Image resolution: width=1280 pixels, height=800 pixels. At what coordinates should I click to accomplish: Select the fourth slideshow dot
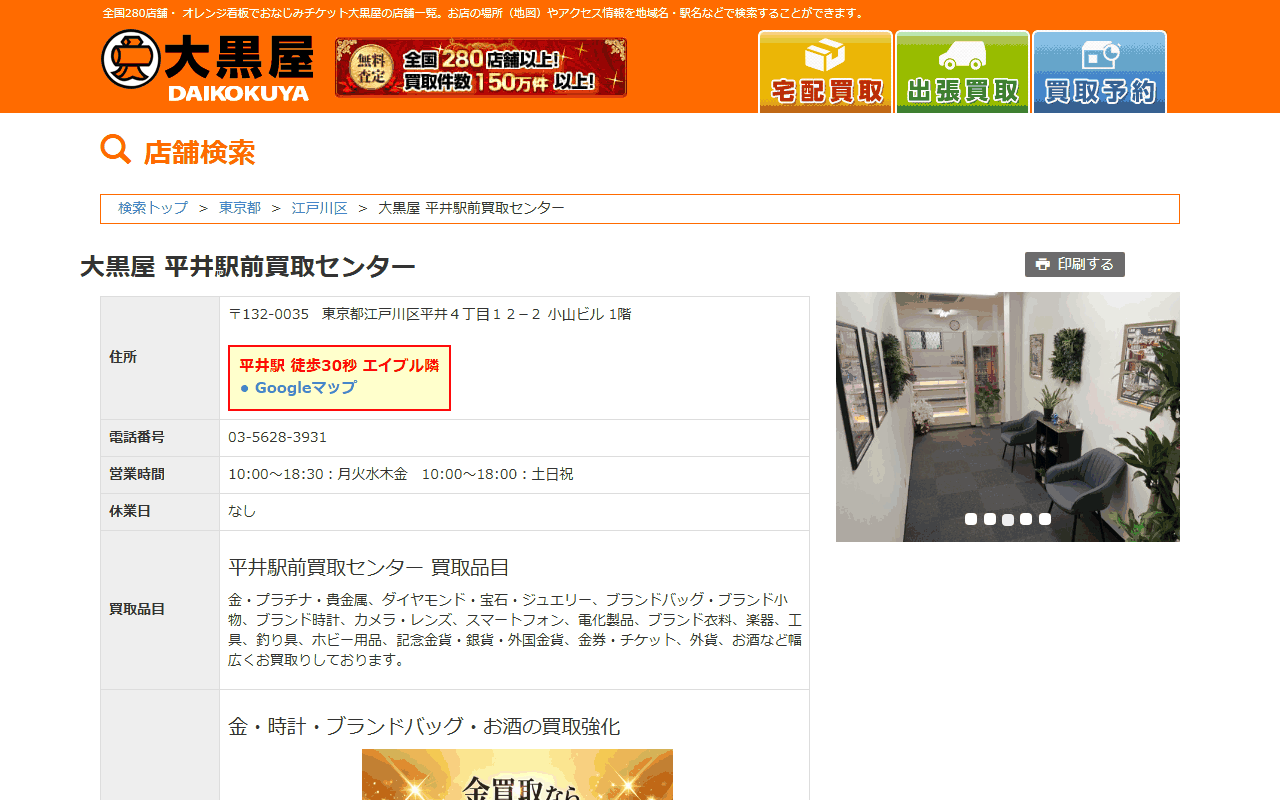pos(1026,519)
